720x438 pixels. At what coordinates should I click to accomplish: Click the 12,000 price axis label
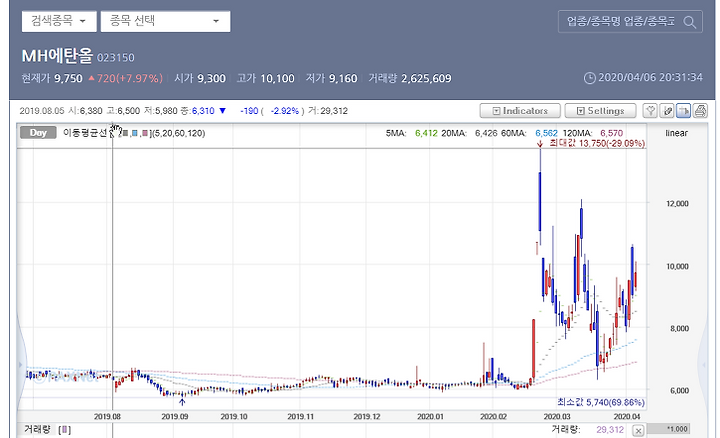[x=677, y=203]
